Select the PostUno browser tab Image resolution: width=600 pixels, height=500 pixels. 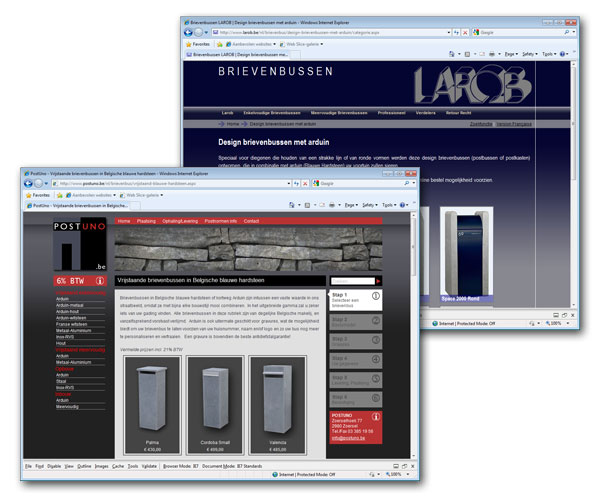77,205
